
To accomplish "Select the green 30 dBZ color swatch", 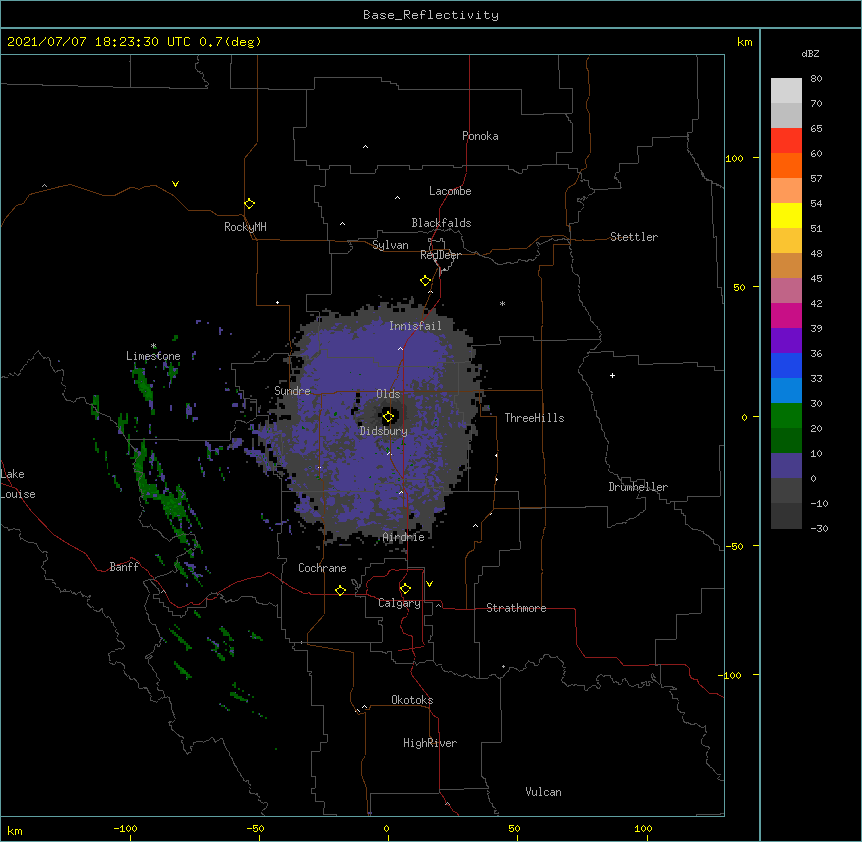I will click(786, 416).
